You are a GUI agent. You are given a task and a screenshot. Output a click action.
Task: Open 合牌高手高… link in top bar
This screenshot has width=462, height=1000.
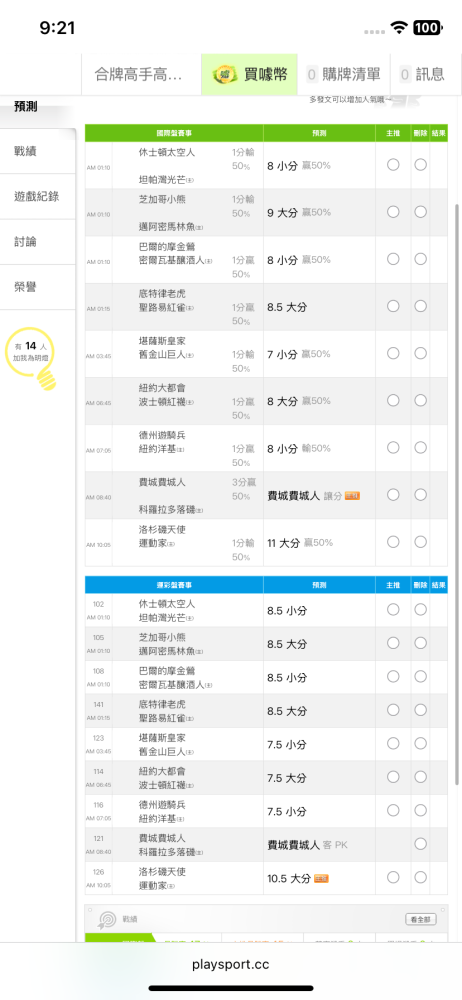pyautogui.click(x=141, y=75)
